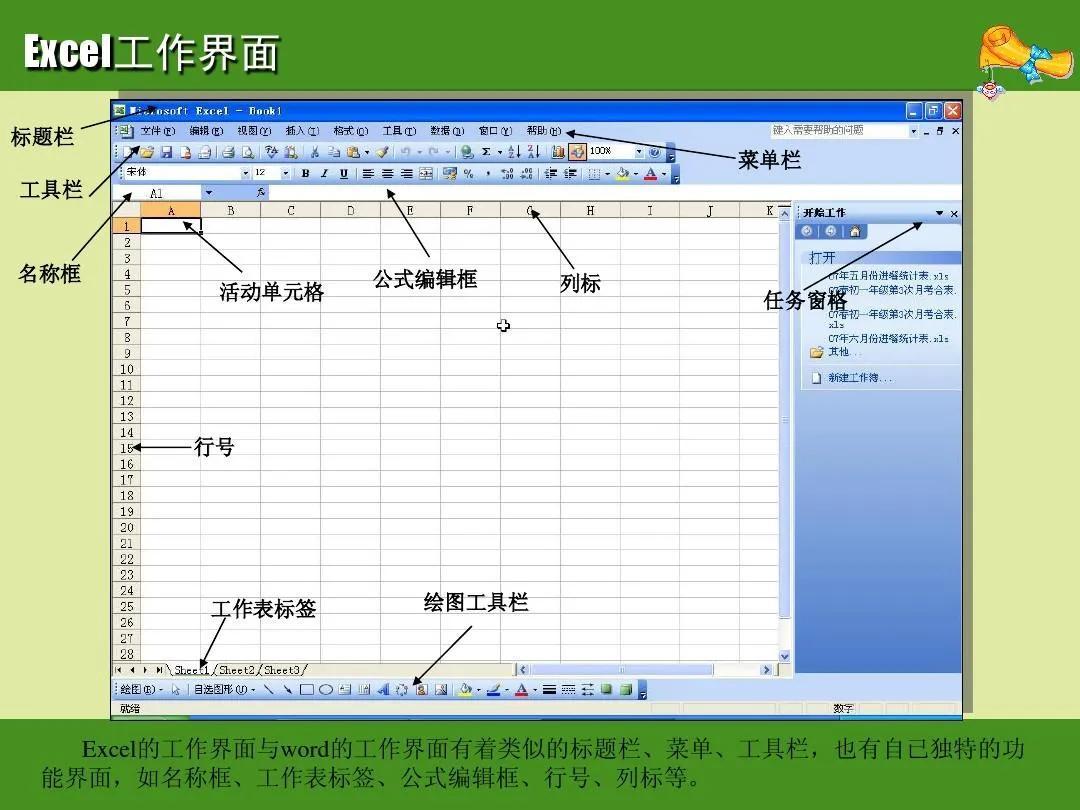The image size is (1080, 810).
Task: Open the Borders dropdown arrow
Action: point(607,174)
